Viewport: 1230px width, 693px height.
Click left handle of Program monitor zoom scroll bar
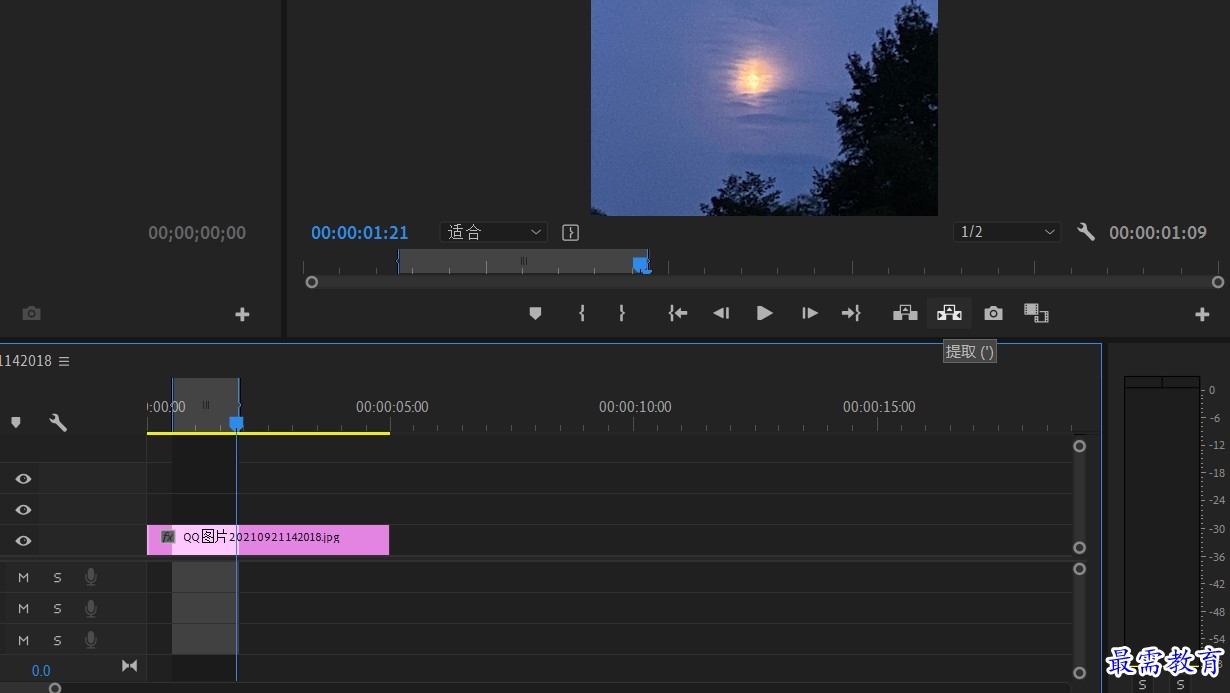pos(312,282)
